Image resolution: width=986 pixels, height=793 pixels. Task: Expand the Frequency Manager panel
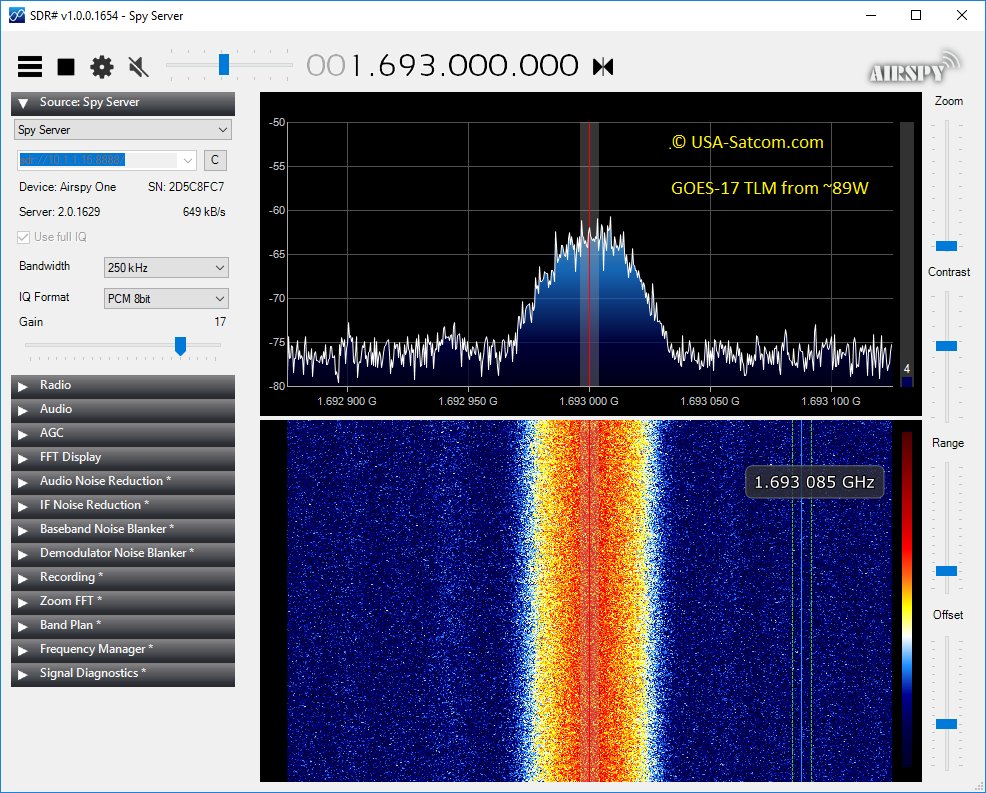[122, 650]
